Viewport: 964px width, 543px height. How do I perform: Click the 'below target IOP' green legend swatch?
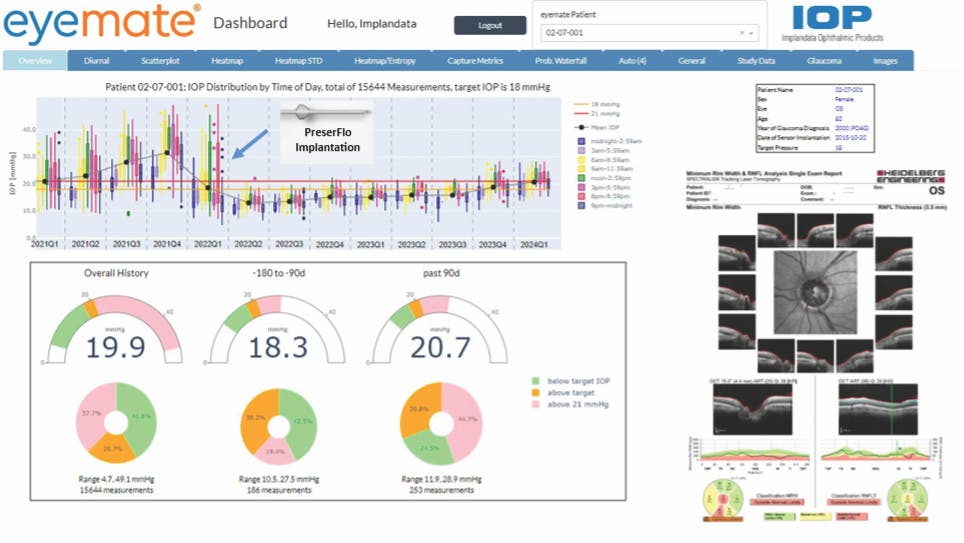pyautogui.click(x=534, y=380)
